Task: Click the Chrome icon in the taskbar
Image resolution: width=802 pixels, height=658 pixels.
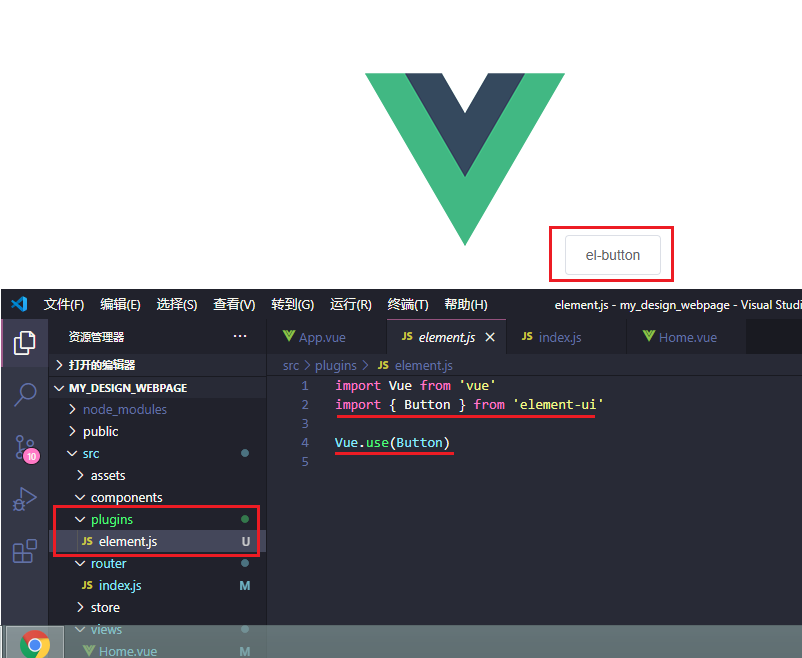Action: pos(35,644)
